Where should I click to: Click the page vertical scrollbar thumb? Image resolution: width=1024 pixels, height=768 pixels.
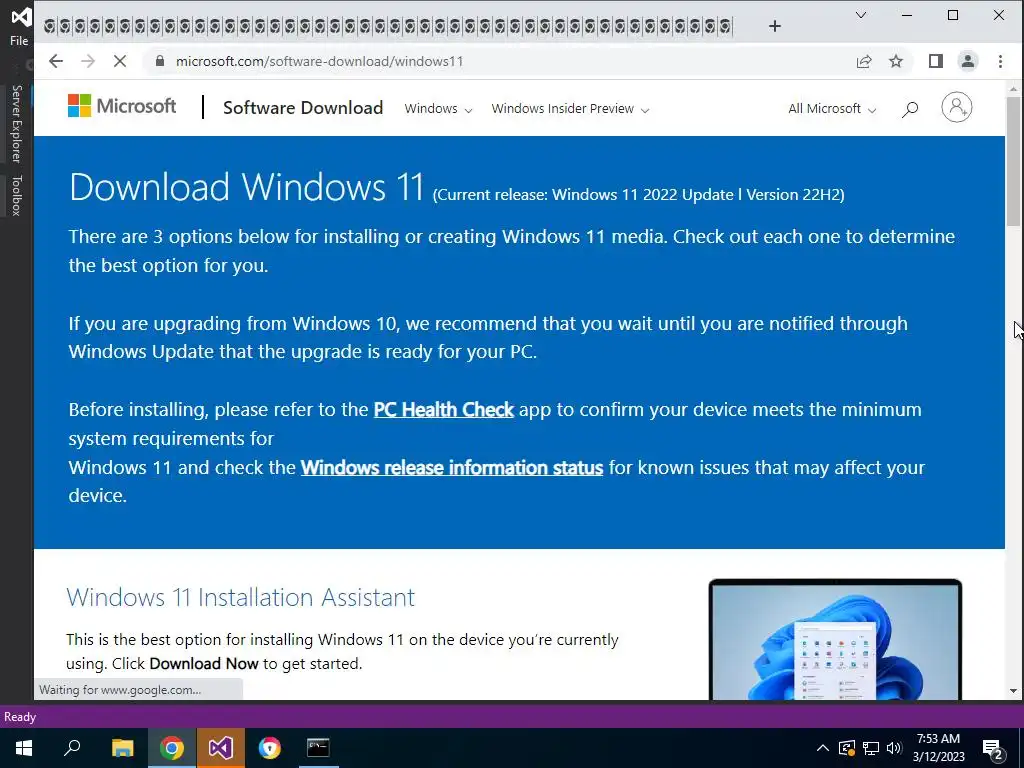pos(1014,161)
